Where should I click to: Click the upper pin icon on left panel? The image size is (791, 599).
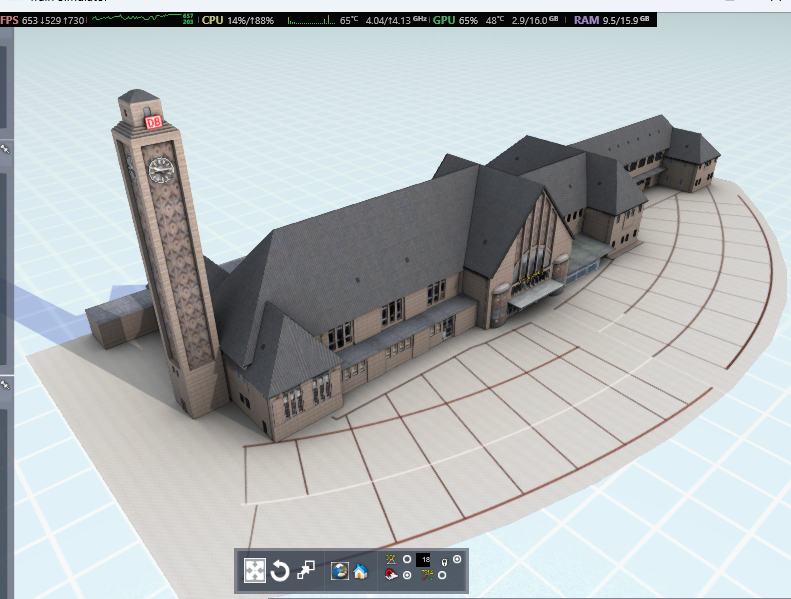(4, 148)
